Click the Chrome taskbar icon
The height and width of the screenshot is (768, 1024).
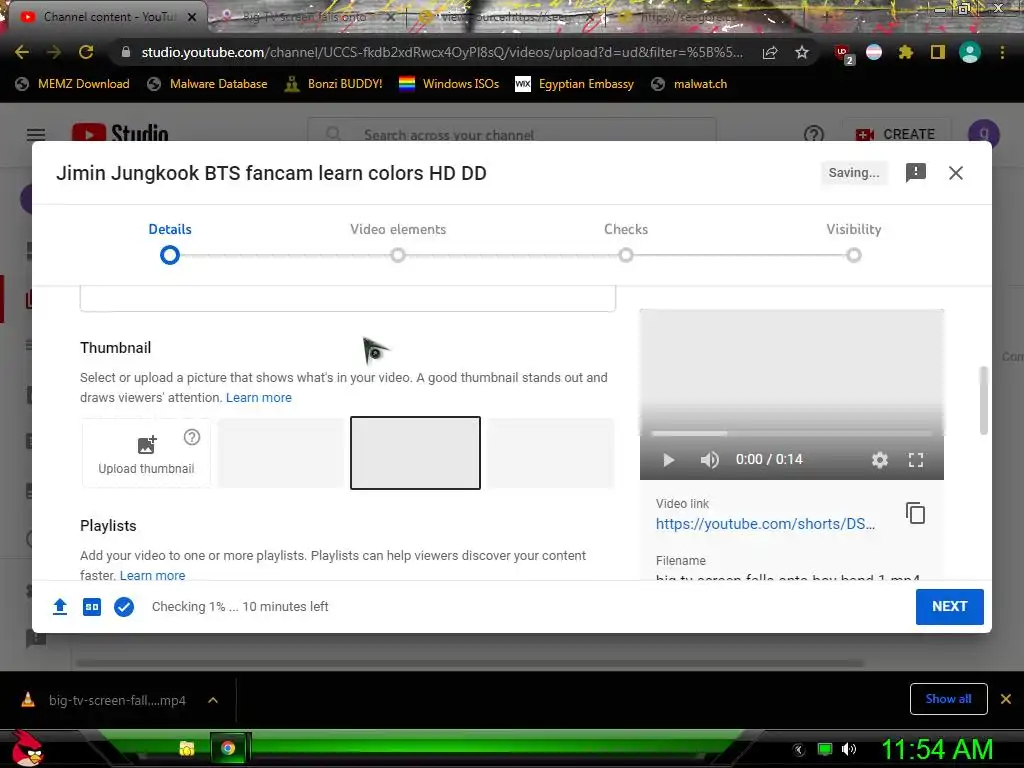click(228, 748)
